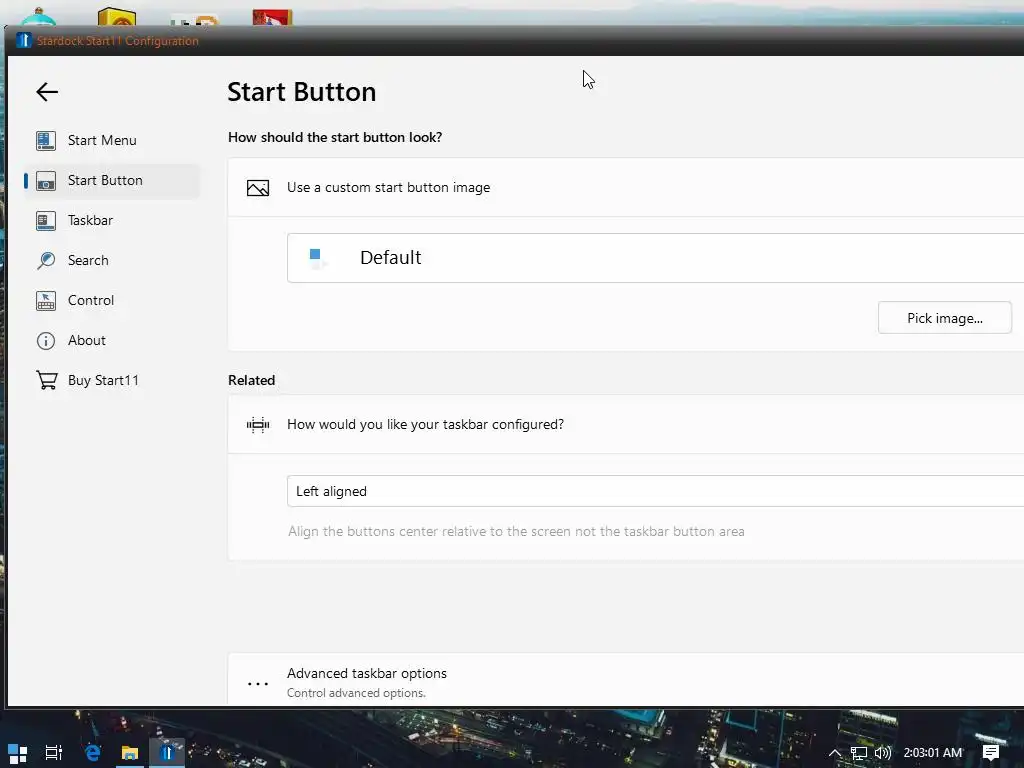Open the Start Menu settings page

[x=111, y=140]
